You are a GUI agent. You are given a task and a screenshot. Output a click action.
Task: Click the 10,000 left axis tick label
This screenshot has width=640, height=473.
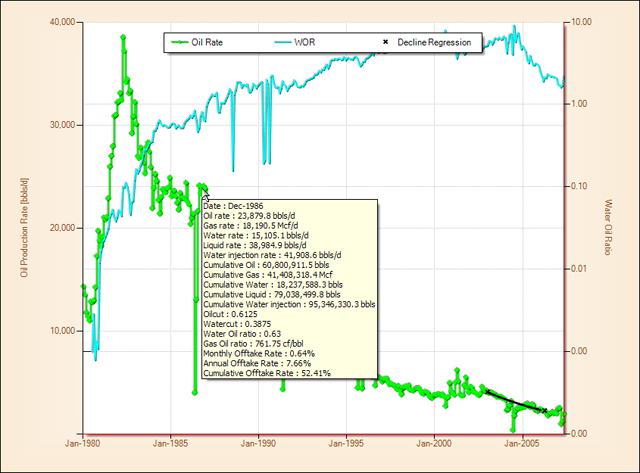58,331
